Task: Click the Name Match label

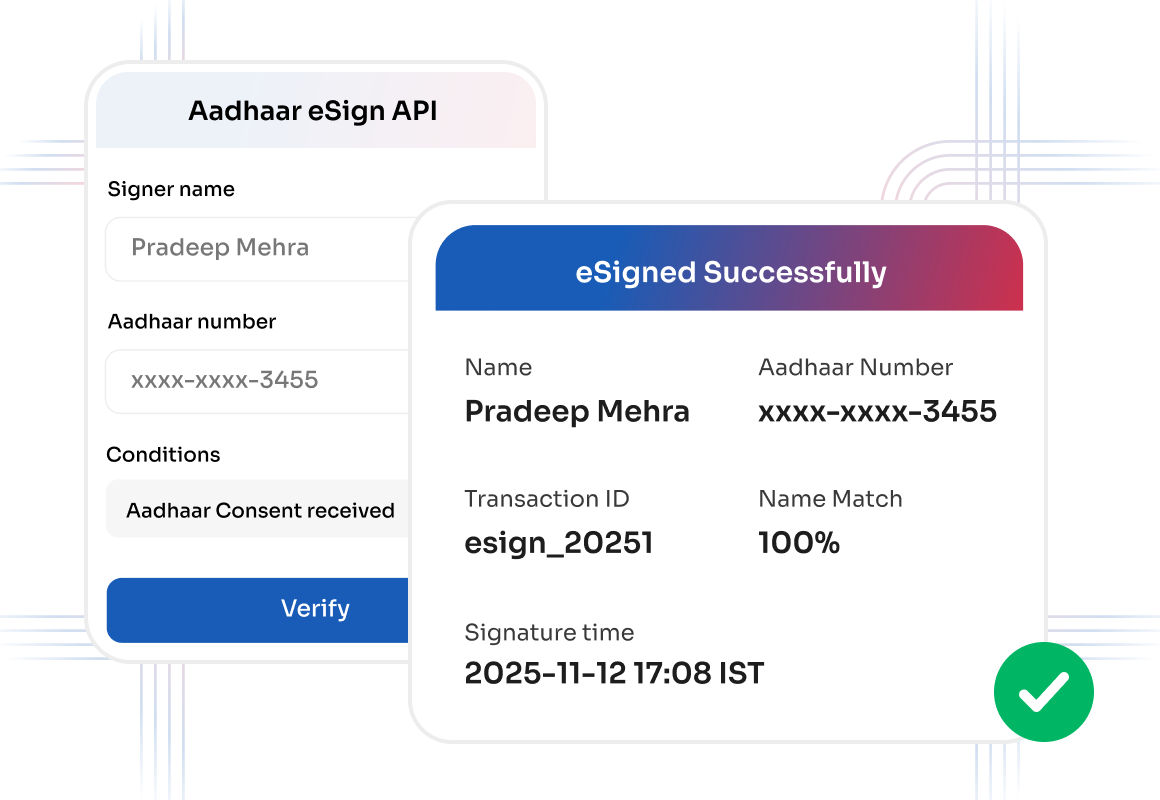Action: pyautogui.click(x=830, y=499)
